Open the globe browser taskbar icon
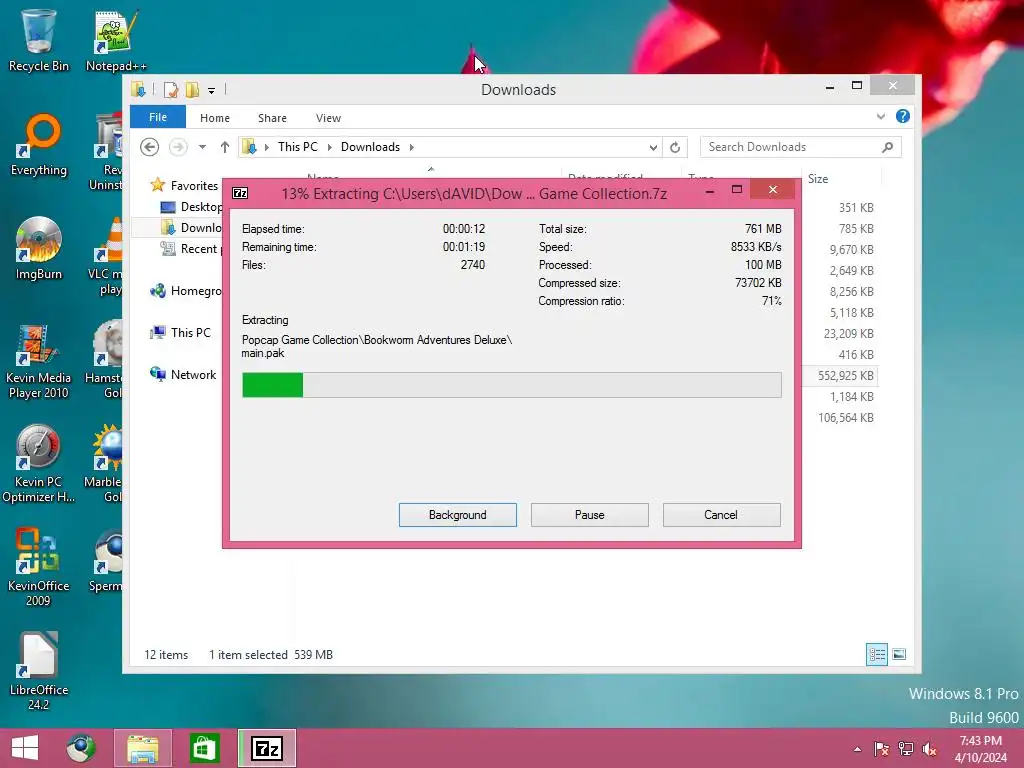The image size is (1024, 768). point(81,748)
